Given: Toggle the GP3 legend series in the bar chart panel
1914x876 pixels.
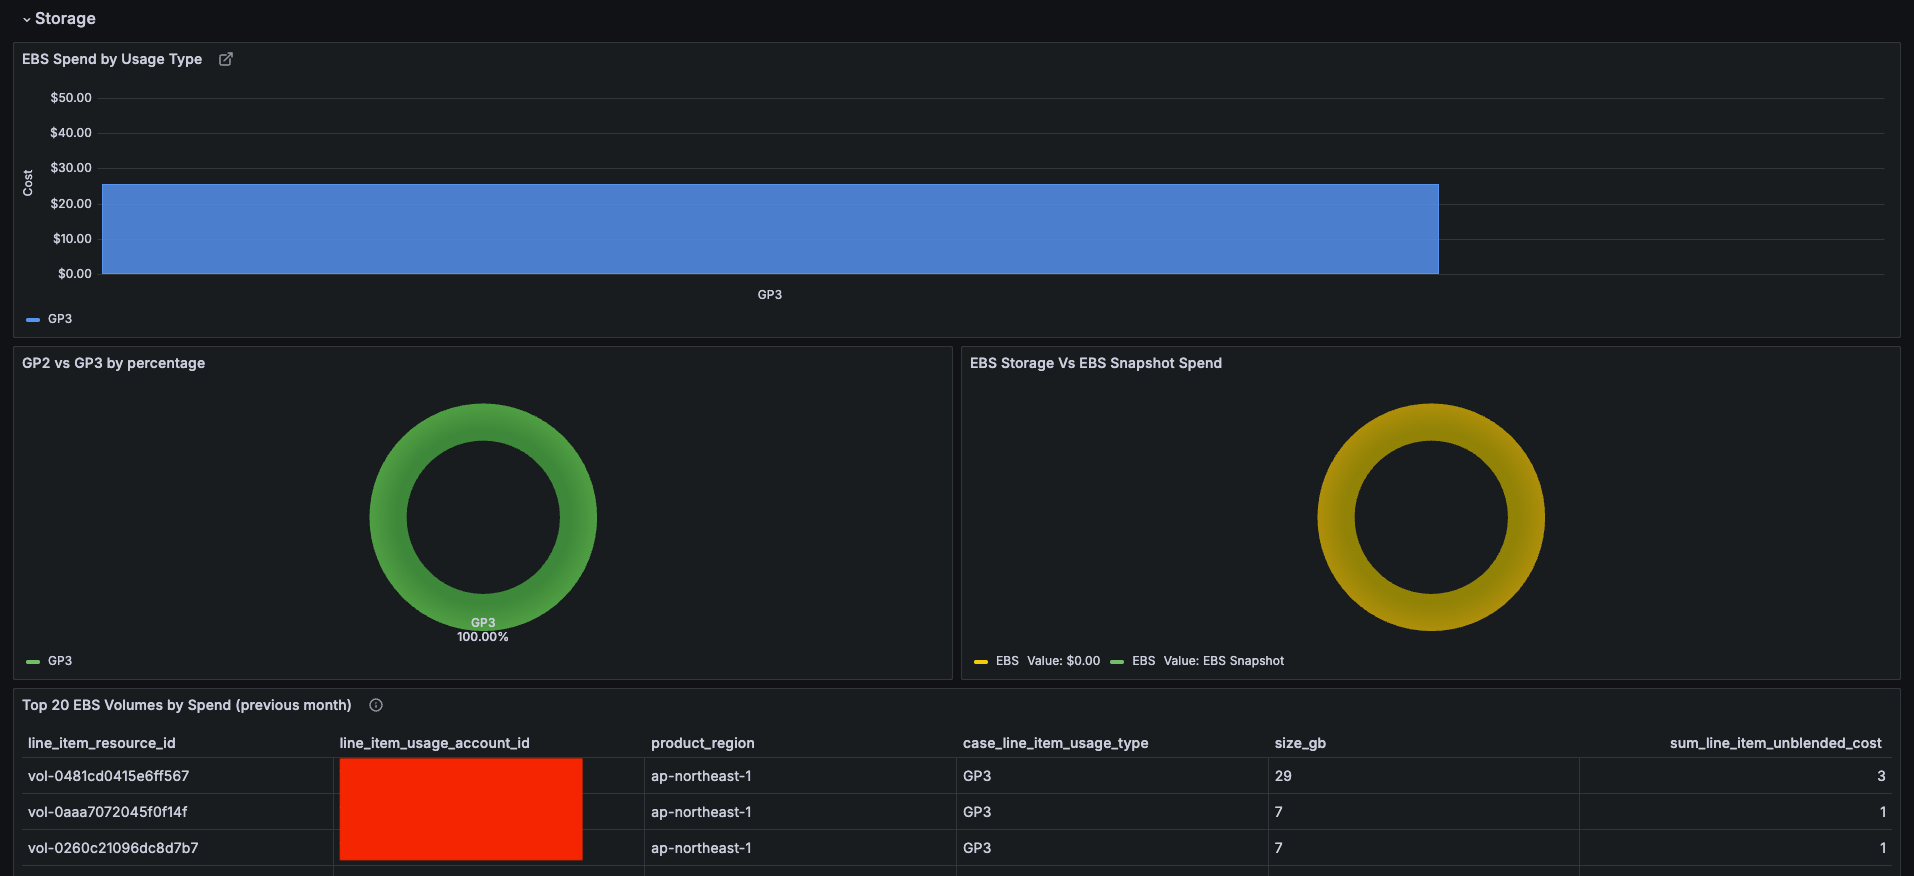Looking at the screenshot, I should click(x=60, y=319).
